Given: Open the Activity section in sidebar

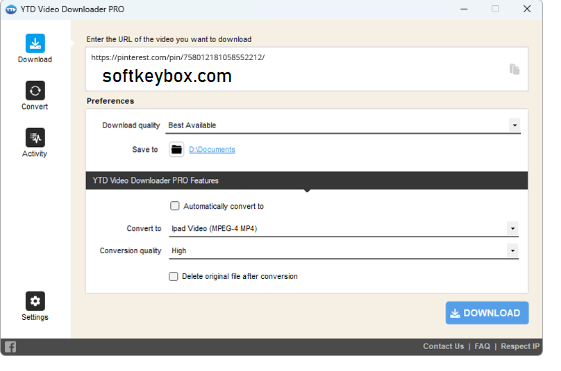Looking at the screenshot, I should (x=35, y=143).
